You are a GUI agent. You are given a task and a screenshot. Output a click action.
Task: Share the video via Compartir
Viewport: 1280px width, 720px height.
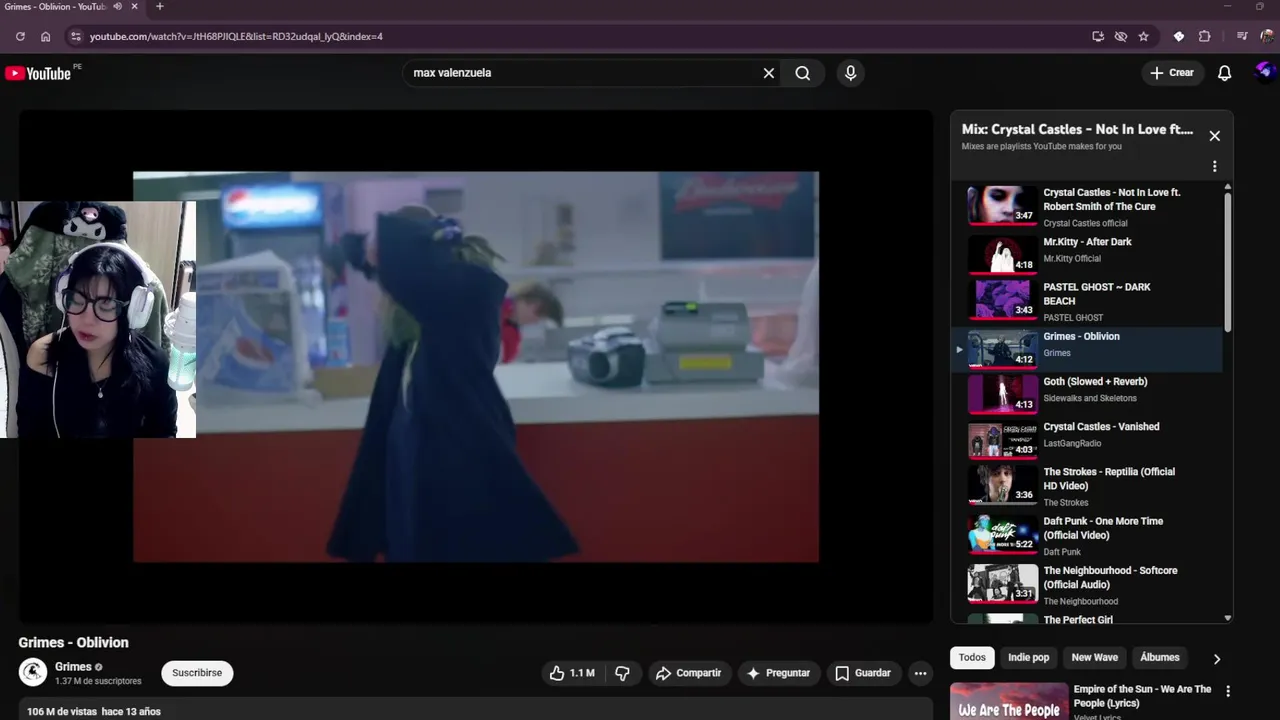coord(688,673)
